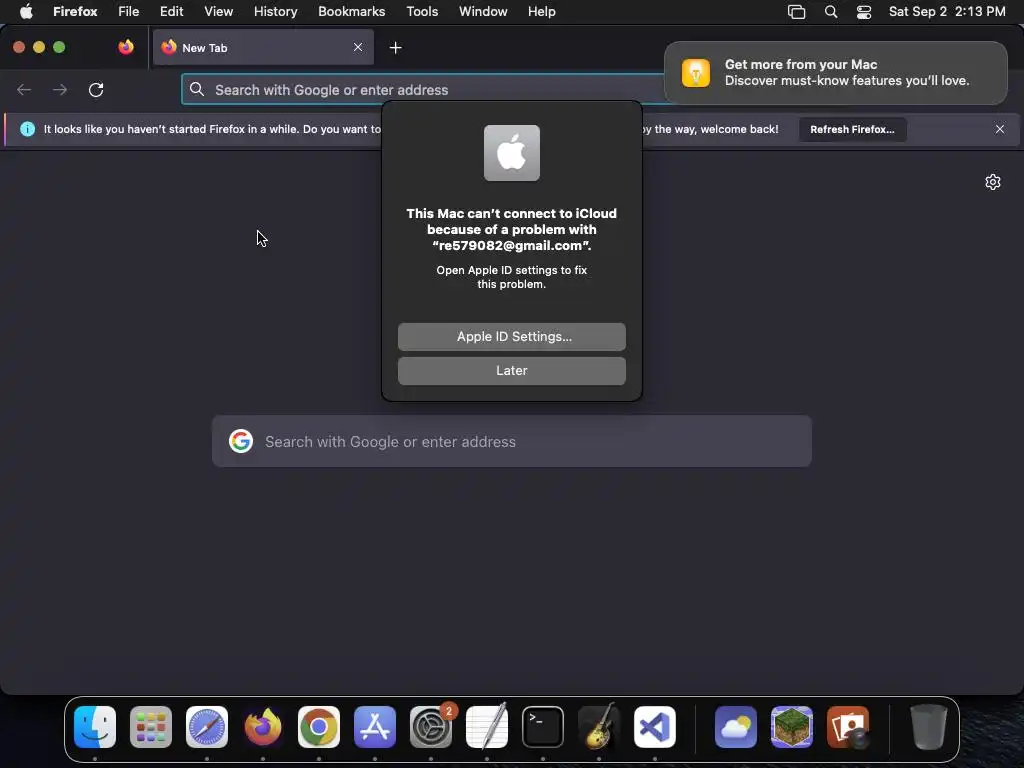Open the Firefox application menu
The width and height of the screenshot is (1024, 768).
point(75,12)
